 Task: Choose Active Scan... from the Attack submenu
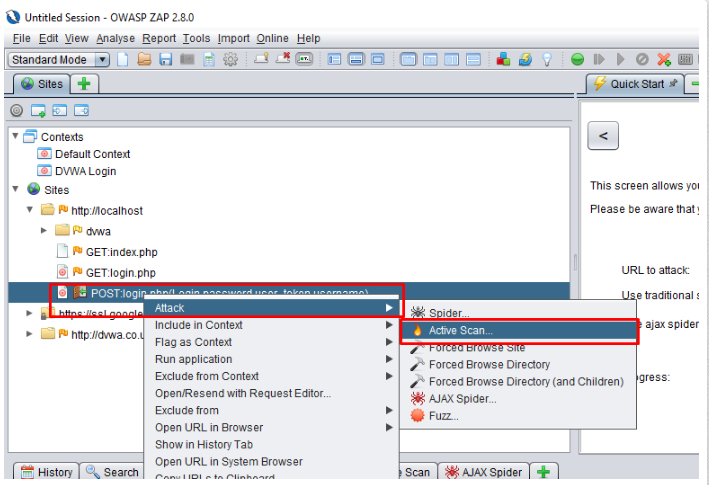pos(519,330)
